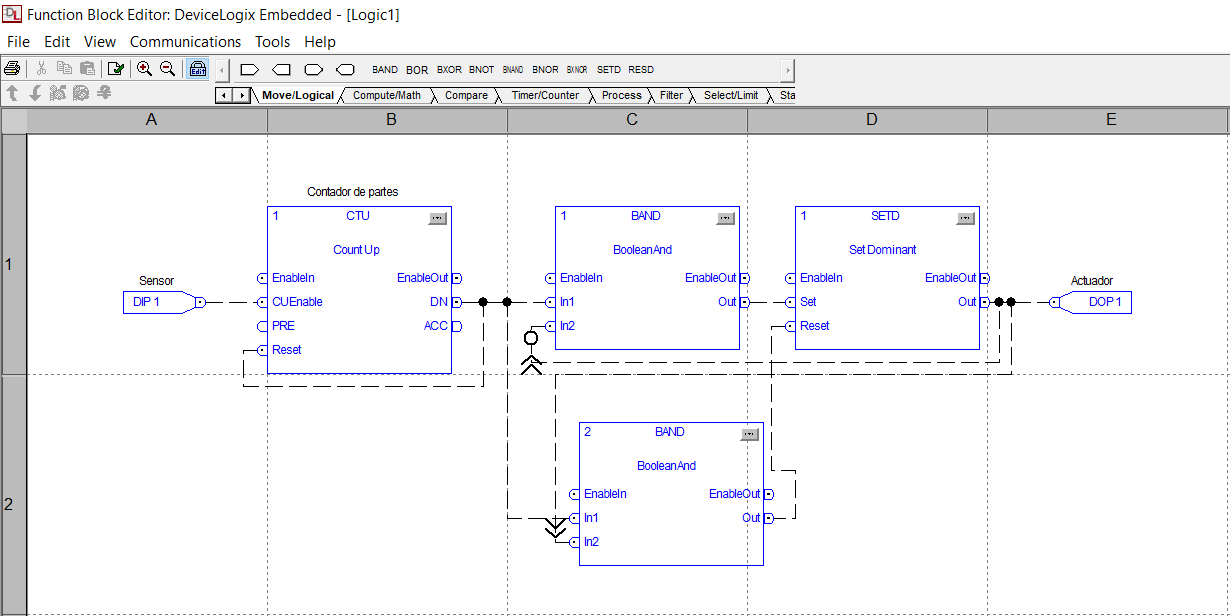Open the Communications menu

(x=185, y=42)
